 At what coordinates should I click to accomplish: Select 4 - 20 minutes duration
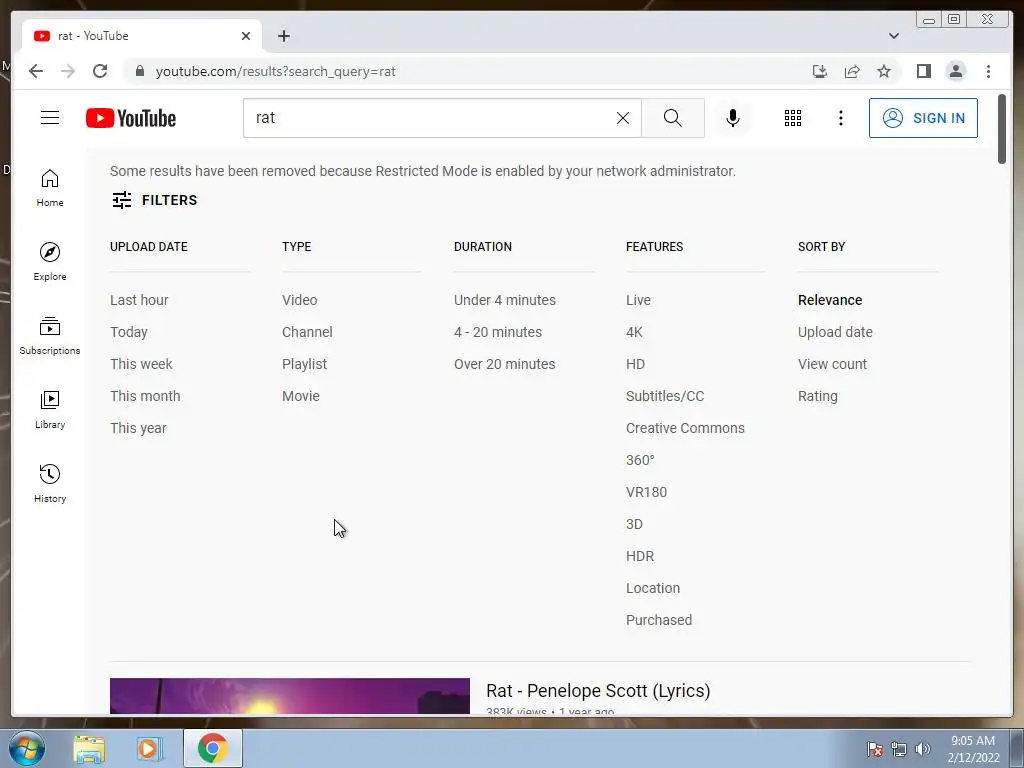click(x=498, y=332)
